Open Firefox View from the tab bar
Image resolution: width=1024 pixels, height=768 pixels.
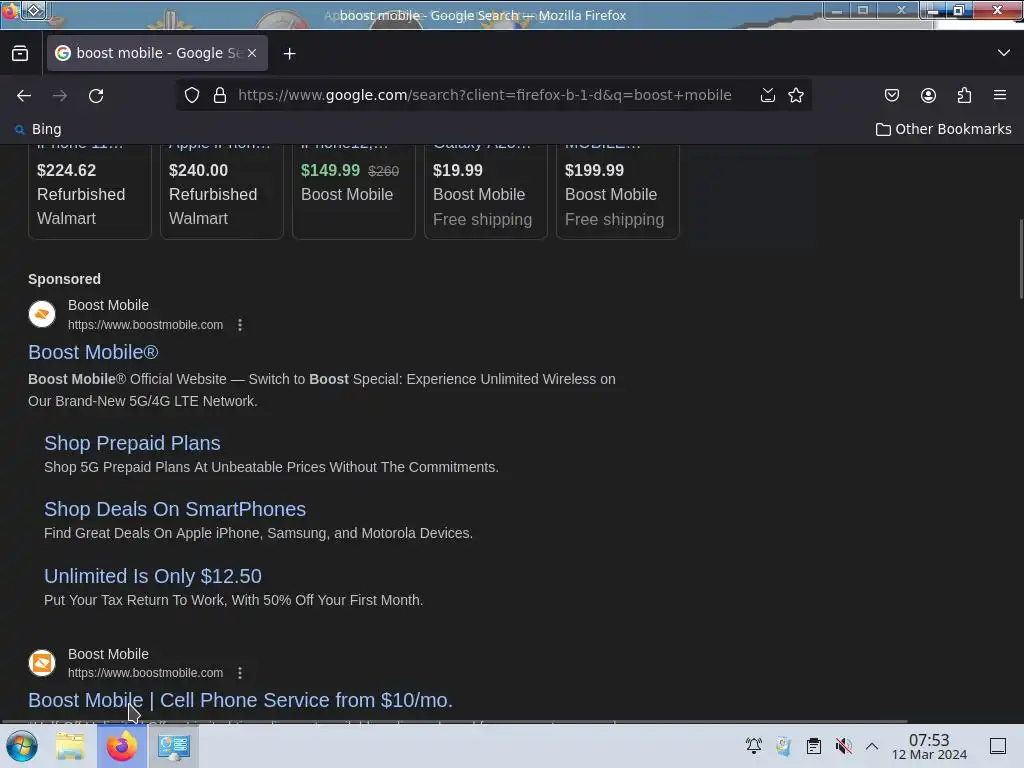pyautogui.click(x=20, y=54)
